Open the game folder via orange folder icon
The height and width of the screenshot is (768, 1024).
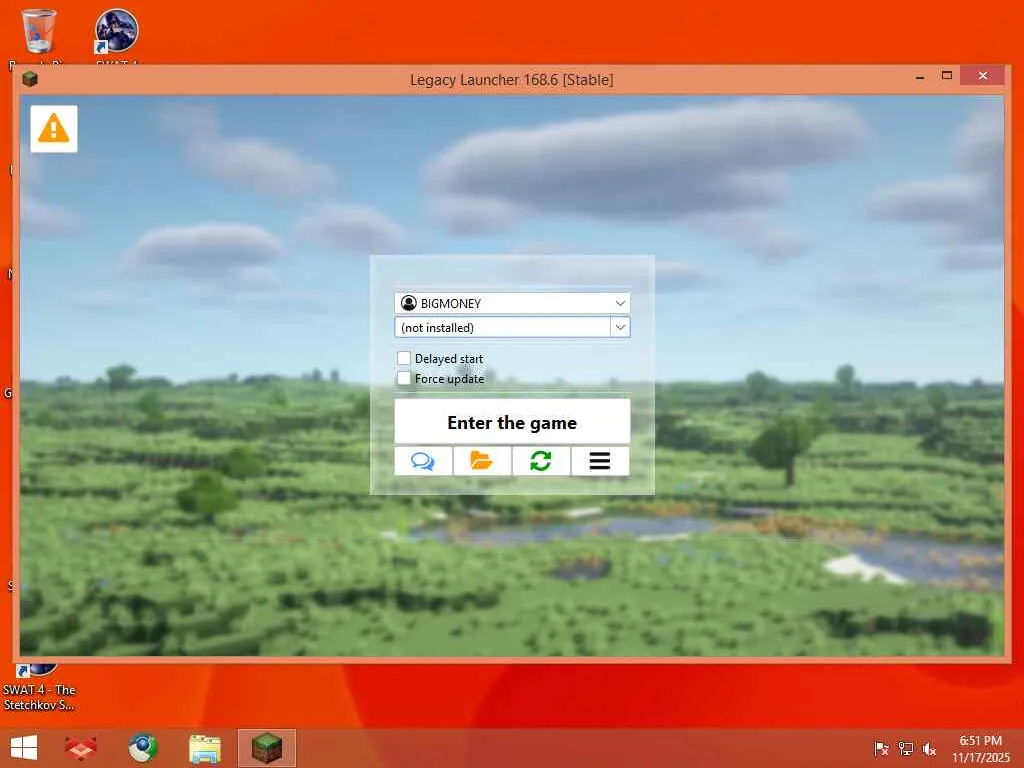482,461
